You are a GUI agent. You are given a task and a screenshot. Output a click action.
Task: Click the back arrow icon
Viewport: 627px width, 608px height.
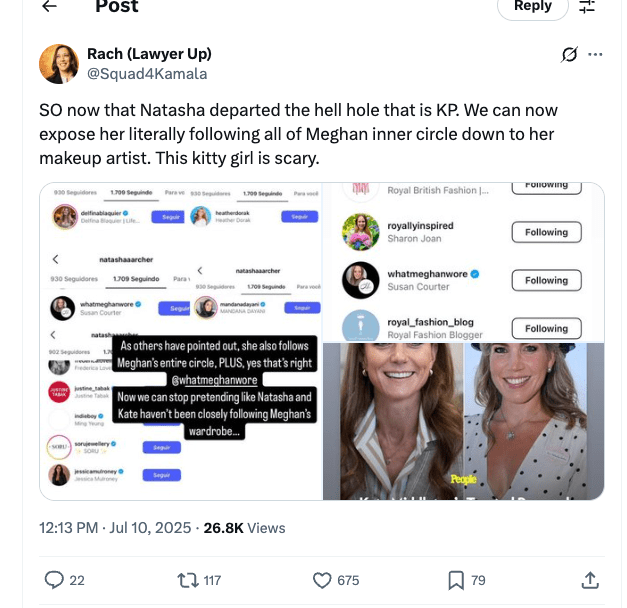point(49,6)
